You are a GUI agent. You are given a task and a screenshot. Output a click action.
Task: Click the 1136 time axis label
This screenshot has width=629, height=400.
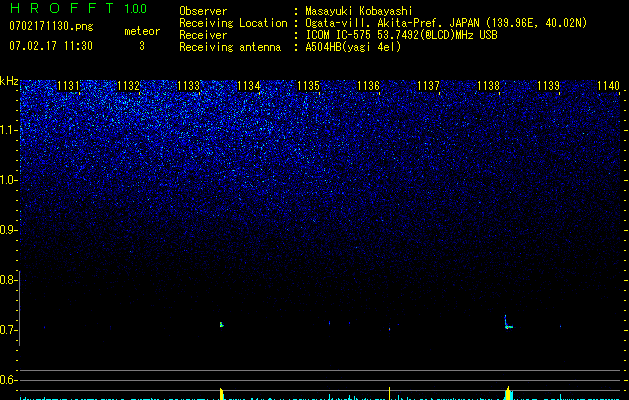click(368, 86)
